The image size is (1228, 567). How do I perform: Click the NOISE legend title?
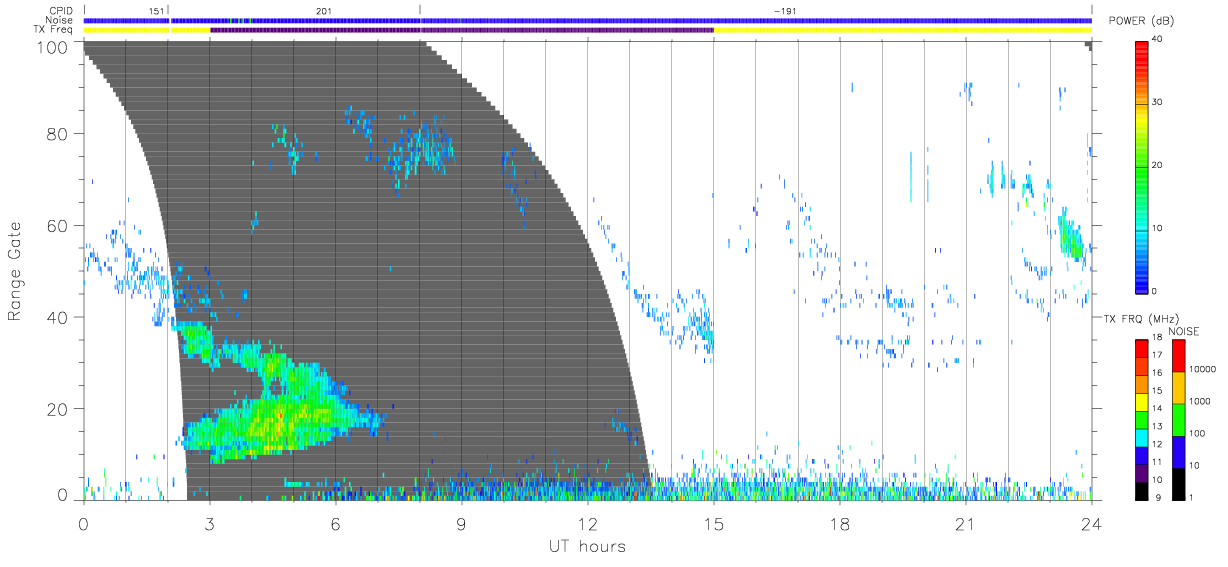(1183, 331)
